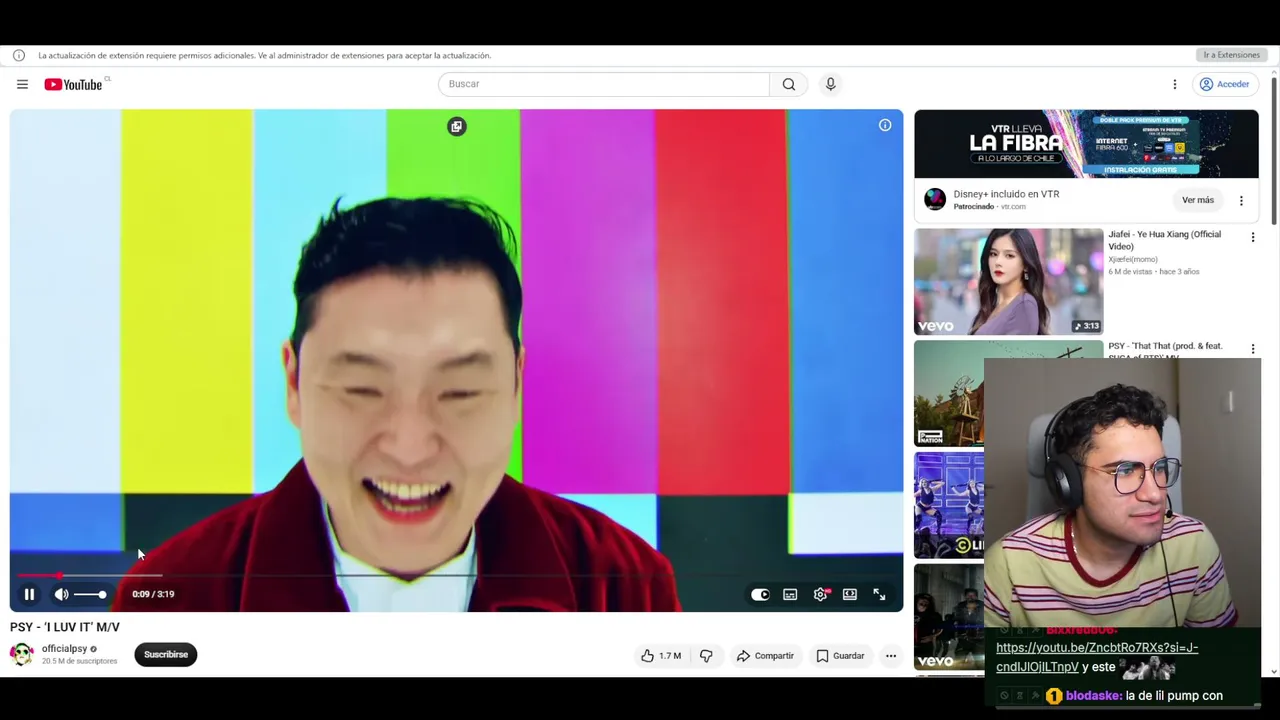Dislike the video

coord(706,656)
